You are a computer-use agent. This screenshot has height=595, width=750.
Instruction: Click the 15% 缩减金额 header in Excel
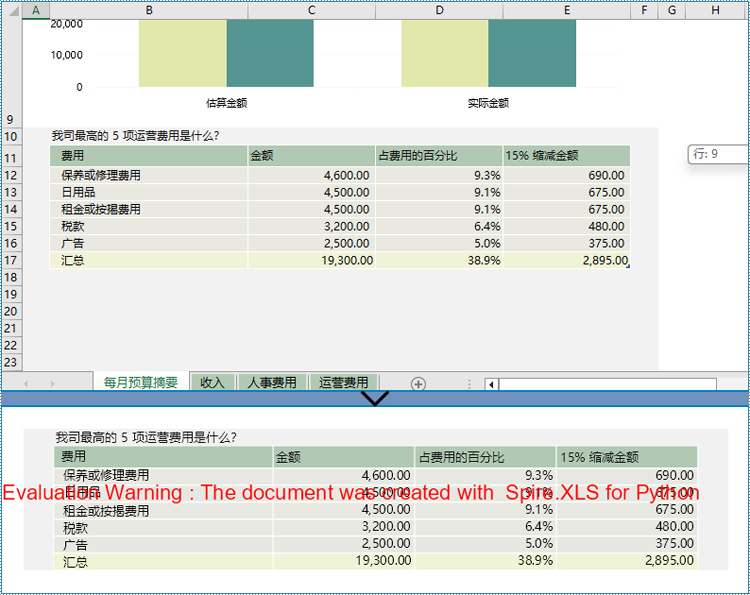click(x=567, y=155)
